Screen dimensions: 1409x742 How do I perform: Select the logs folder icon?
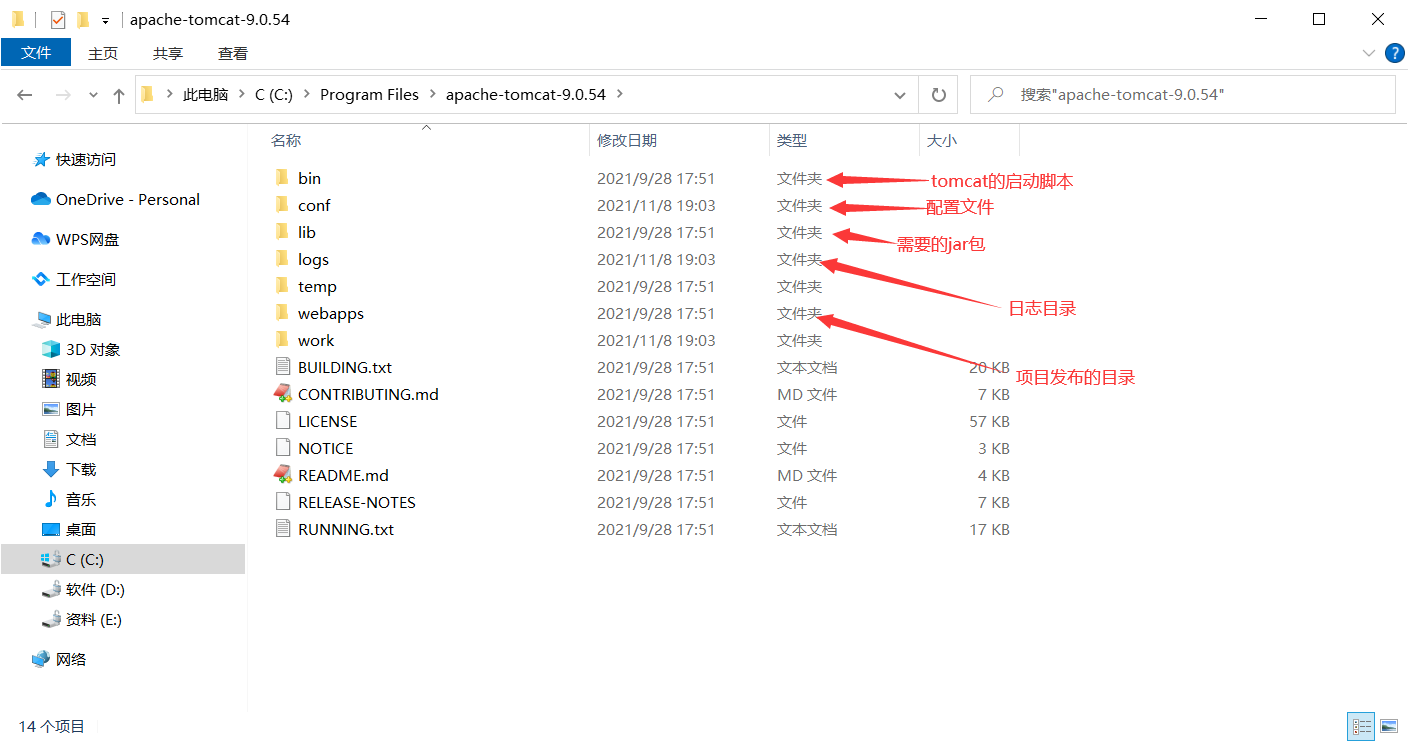[281, 259]
